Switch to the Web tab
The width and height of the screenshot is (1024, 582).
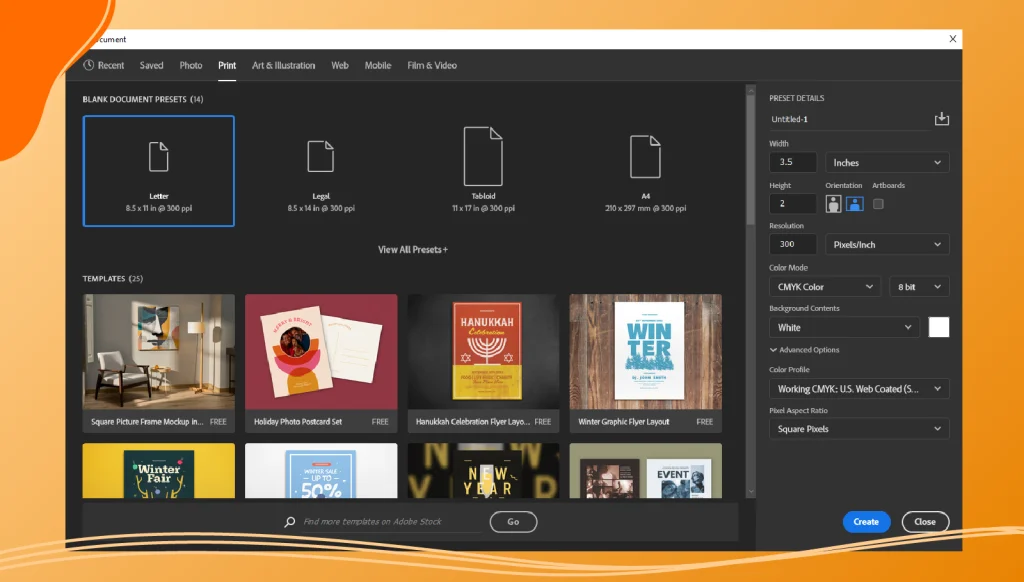[340, 65]
